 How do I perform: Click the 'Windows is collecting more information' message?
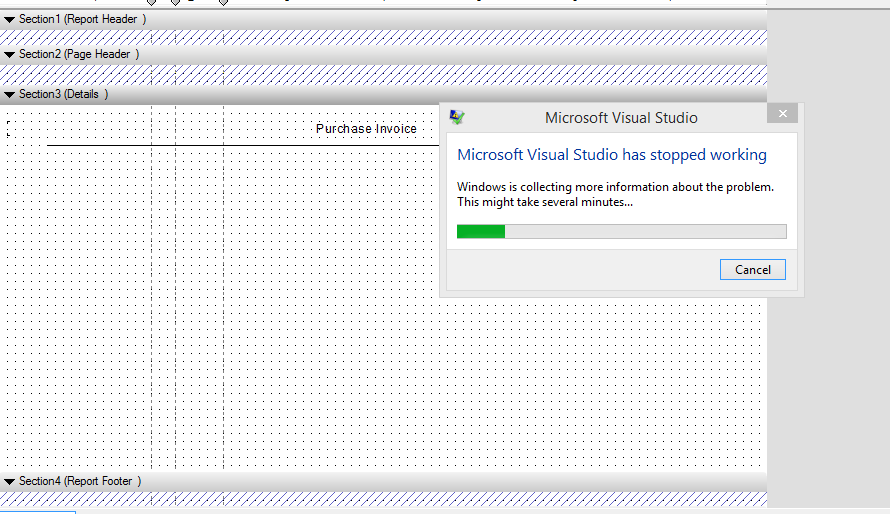[615, 195]
